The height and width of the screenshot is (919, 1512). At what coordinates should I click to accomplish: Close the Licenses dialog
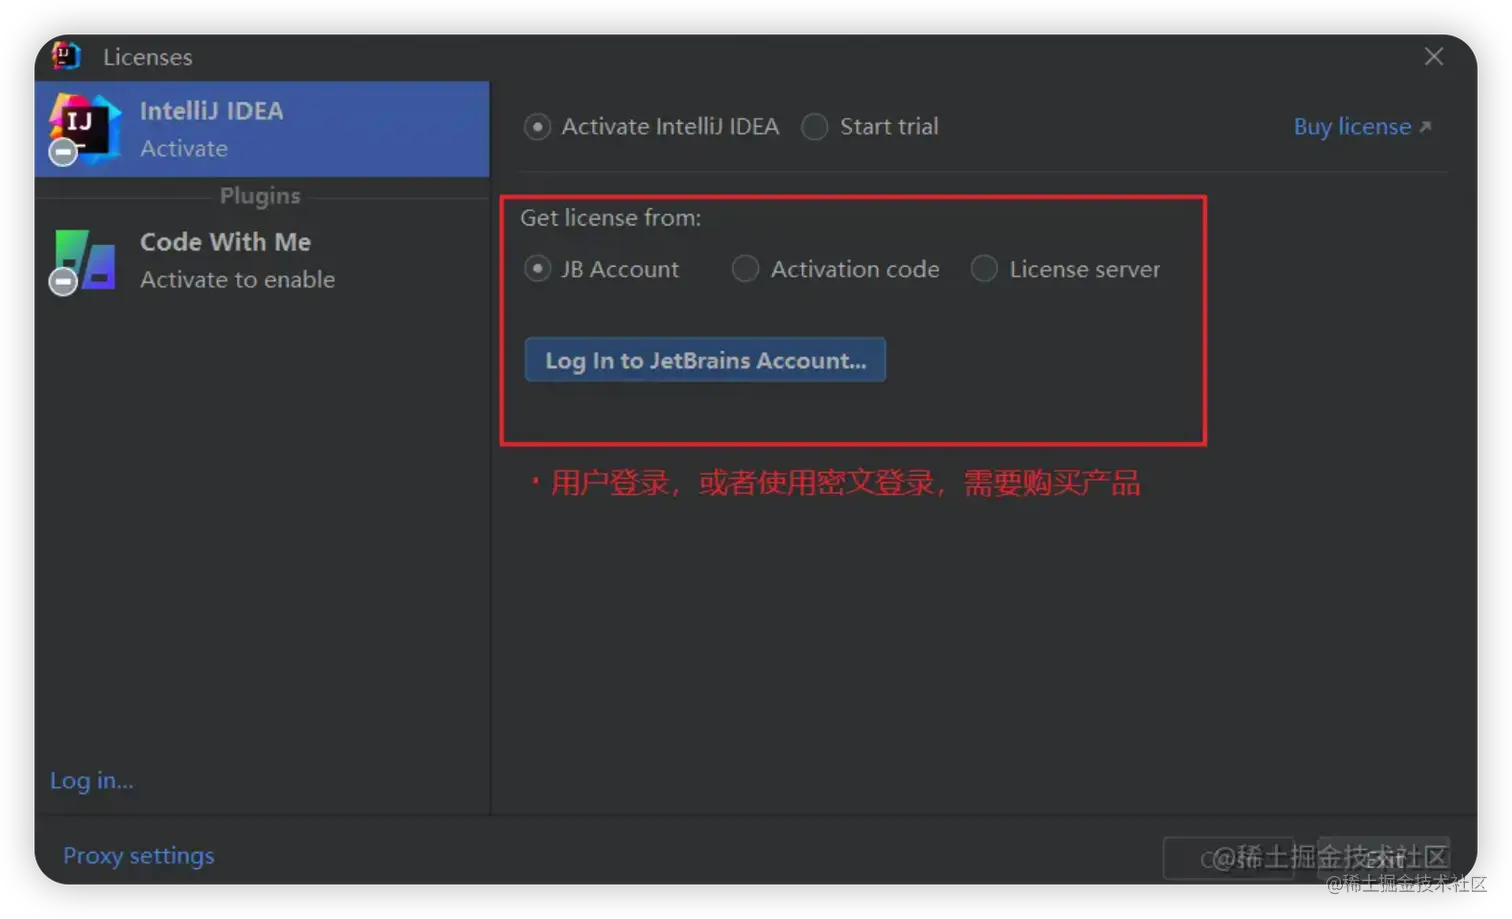pyautogui.click(x=1433, y=57)
